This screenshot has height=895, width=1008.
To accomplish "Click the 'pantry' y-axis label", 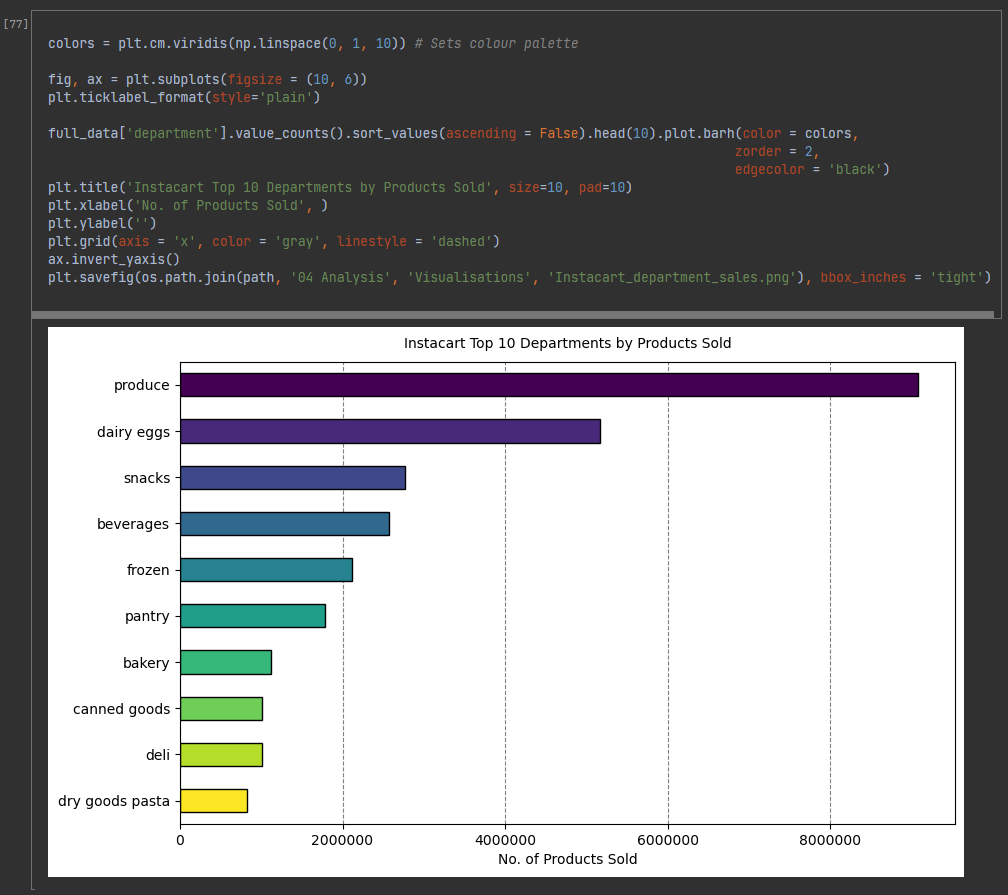I will (x=147, y=617).
